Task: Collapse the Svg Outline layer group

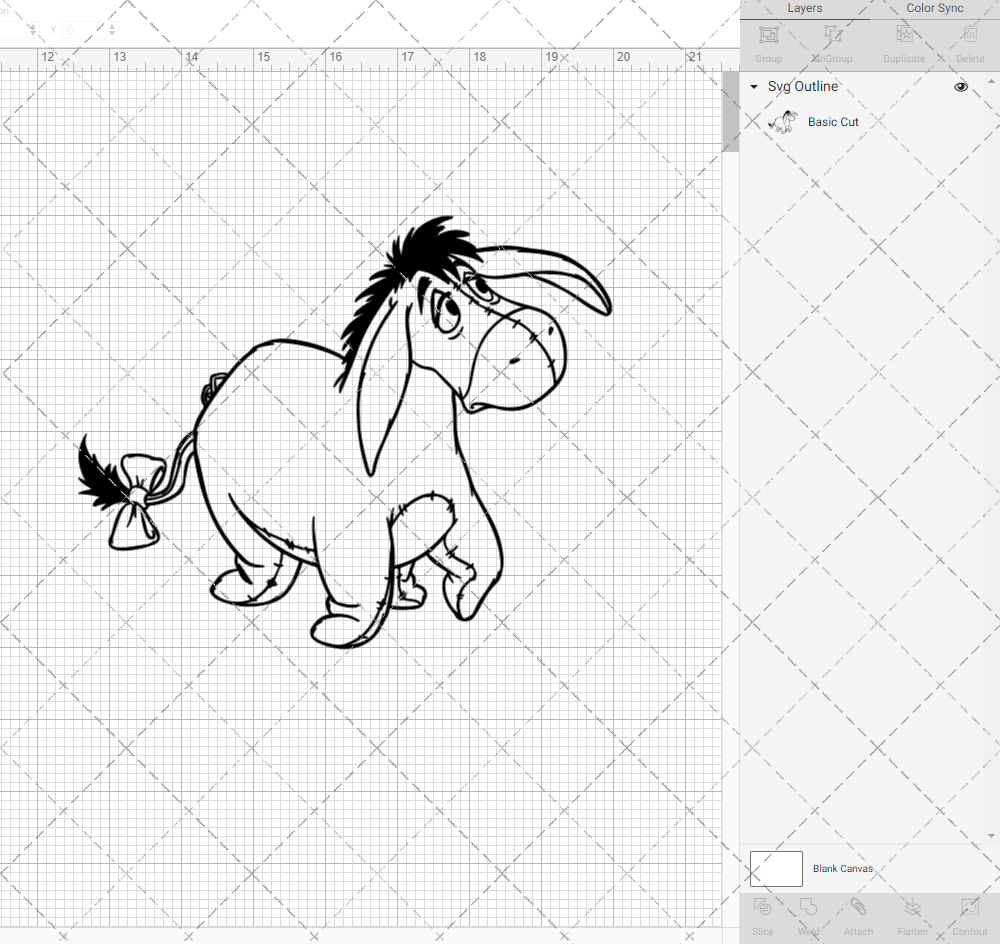Action: (754, 87)
